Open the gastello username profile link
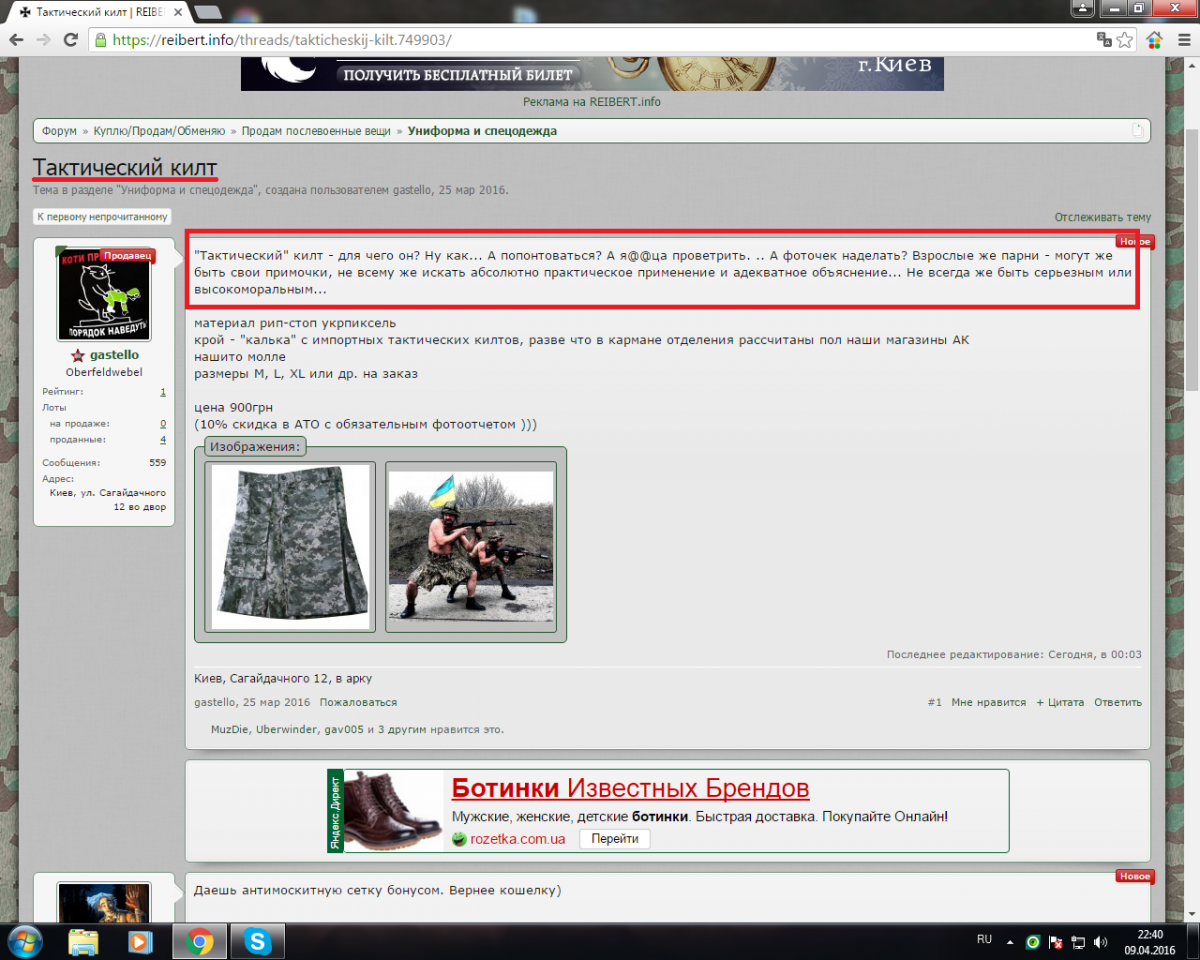This screenshot has height=960, width=1200. [114, 355]
